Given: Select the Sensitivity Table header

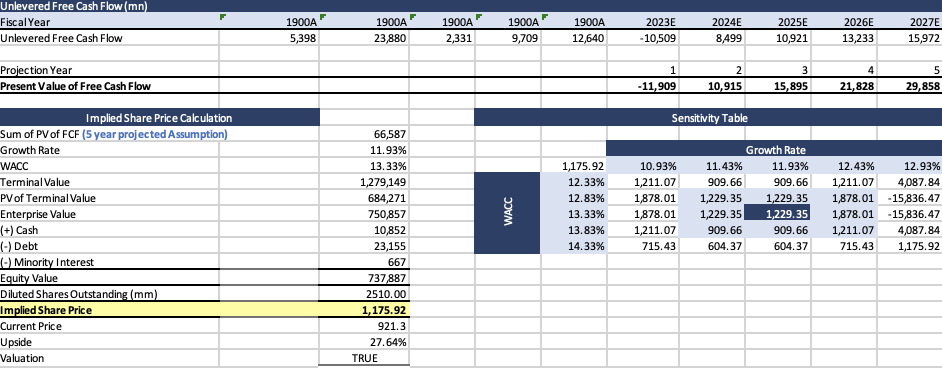Looking at the screenshot, I should click(x=708, y=118).
